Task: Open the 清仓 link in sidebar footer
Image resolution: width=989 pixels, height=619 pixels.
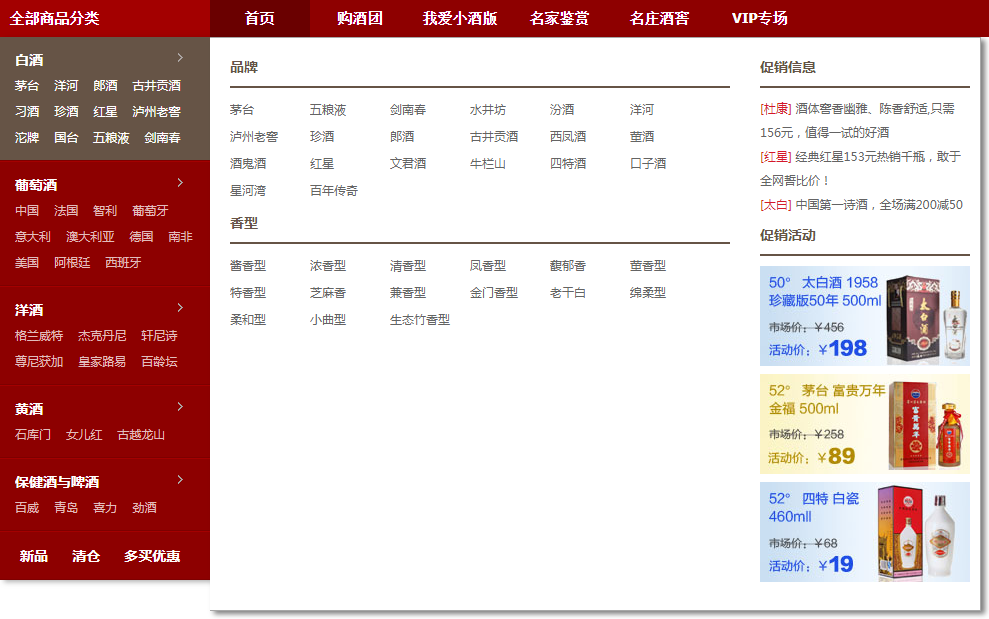Action: pos(86,556)
